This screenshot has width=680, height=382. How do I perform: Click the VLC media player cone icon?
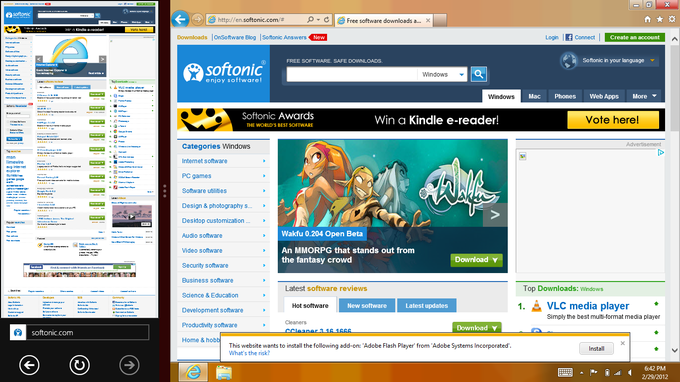536,306
